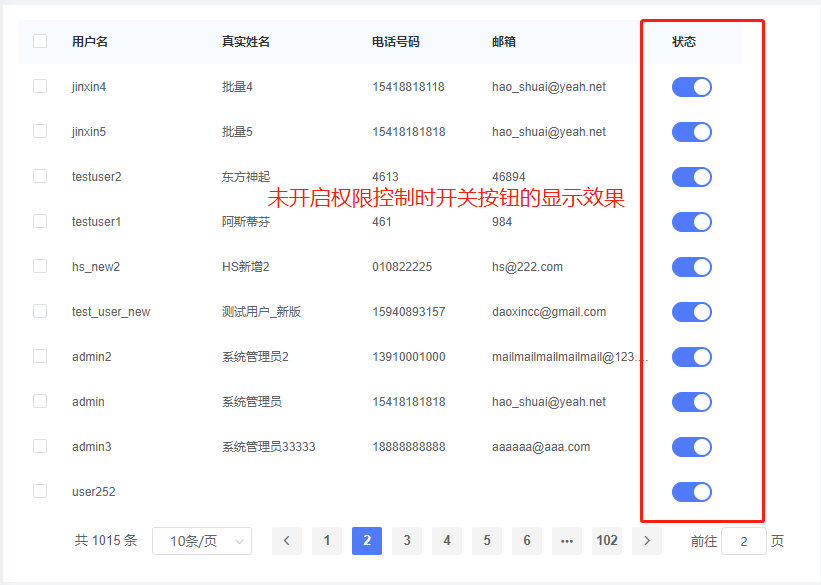Open page 6 of results
The height and width of the screenshot is (585, 821).
(527, 541)
